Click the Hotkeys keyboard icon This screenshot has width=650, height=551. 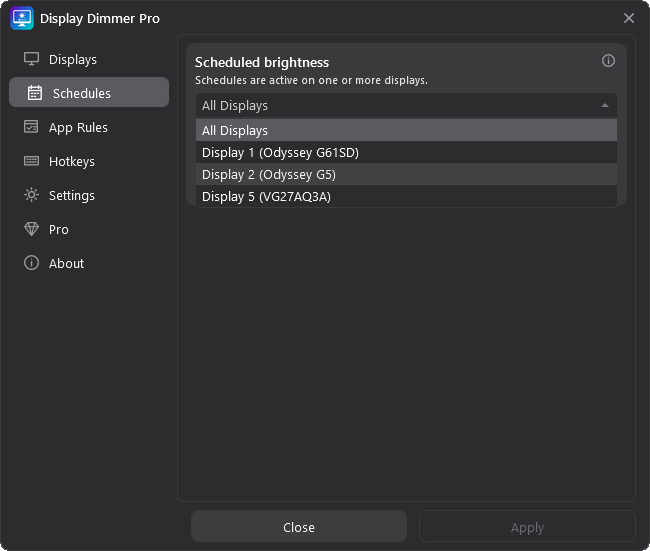coord(32,161)
